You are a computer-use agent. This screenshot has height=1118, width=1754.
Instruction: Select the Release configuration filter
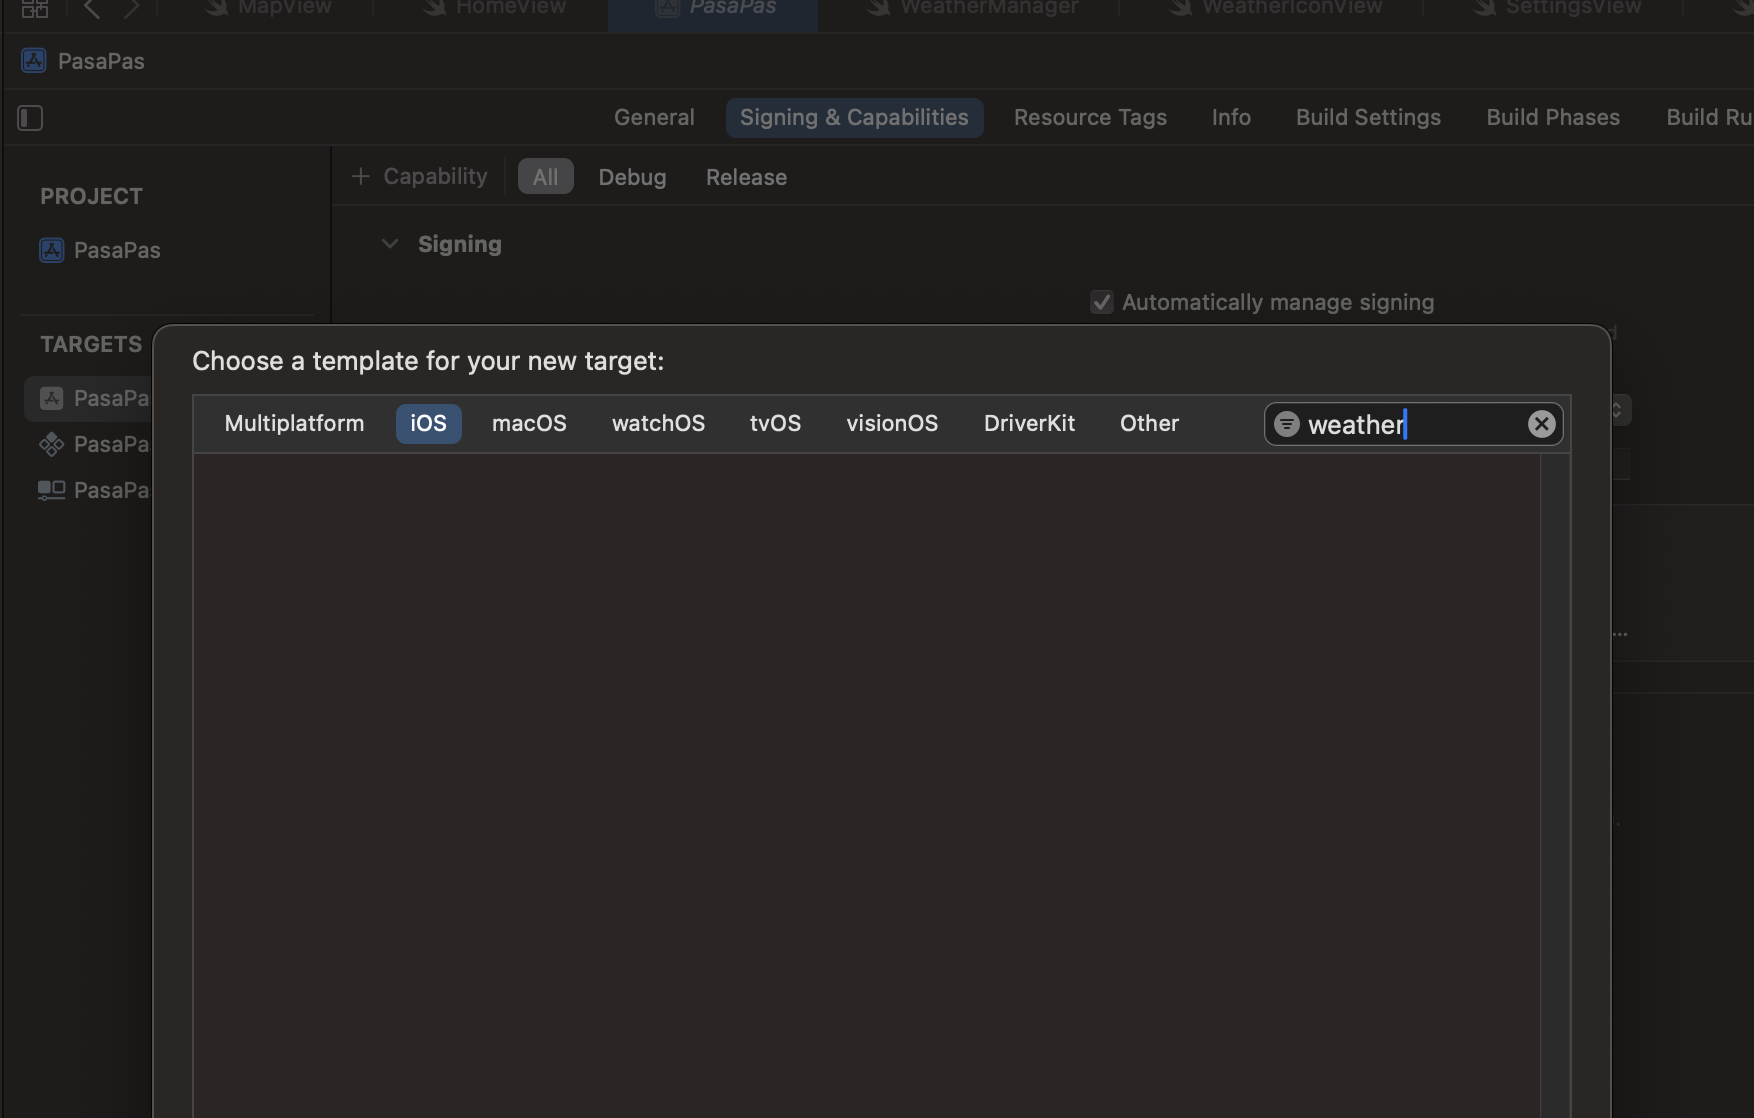pos(746,177)
